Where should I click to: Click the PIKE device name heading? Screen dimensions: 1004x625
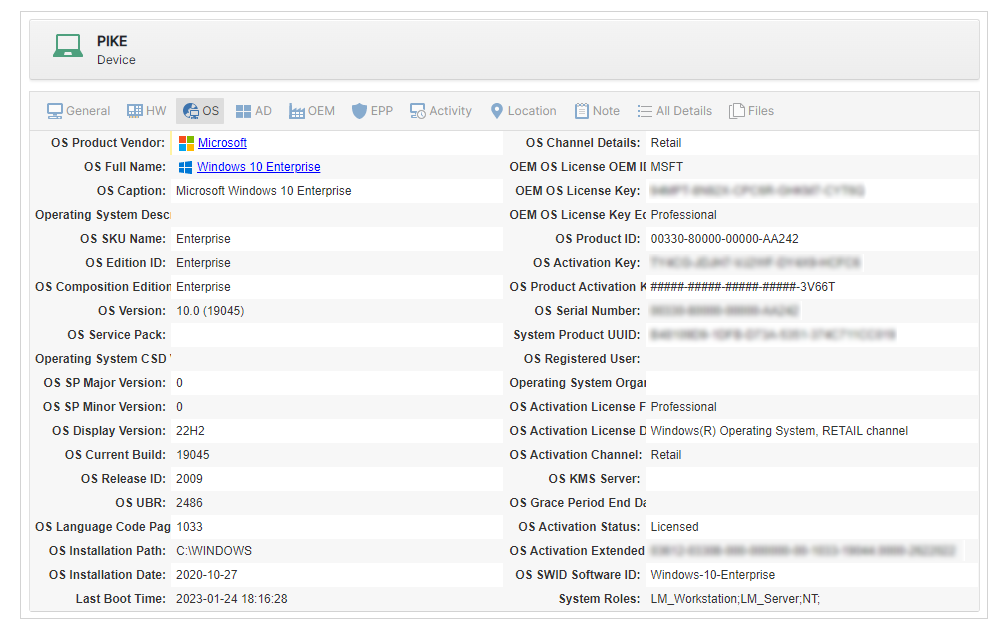point(112,41)
